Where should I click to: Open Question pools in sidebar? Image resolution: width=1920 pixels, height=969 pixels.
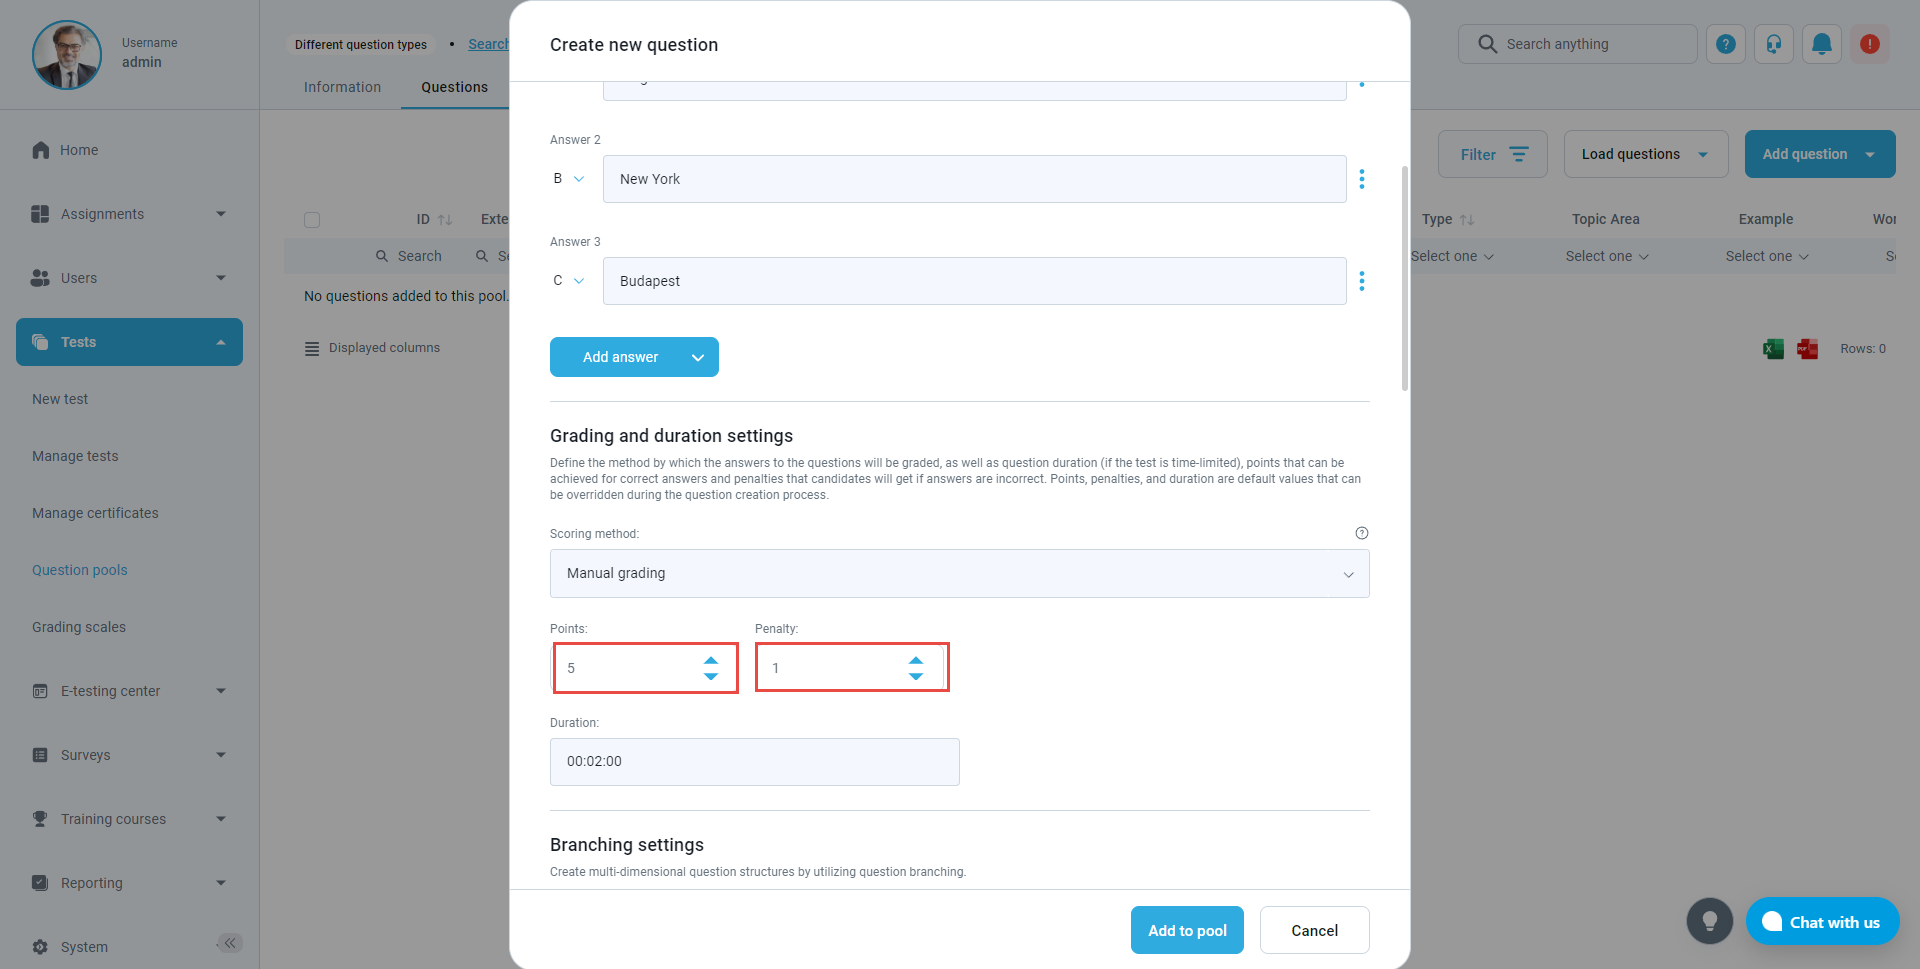click(x=80, y=570)
